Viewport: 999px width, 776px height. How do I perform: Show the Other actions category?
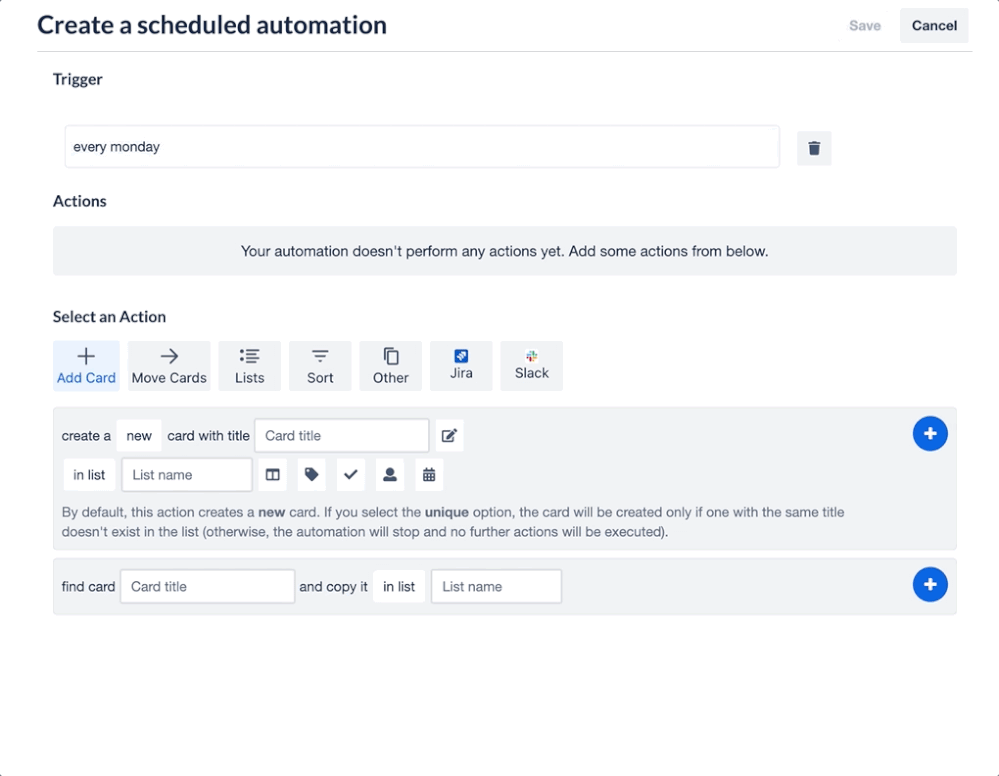point(391,366)
